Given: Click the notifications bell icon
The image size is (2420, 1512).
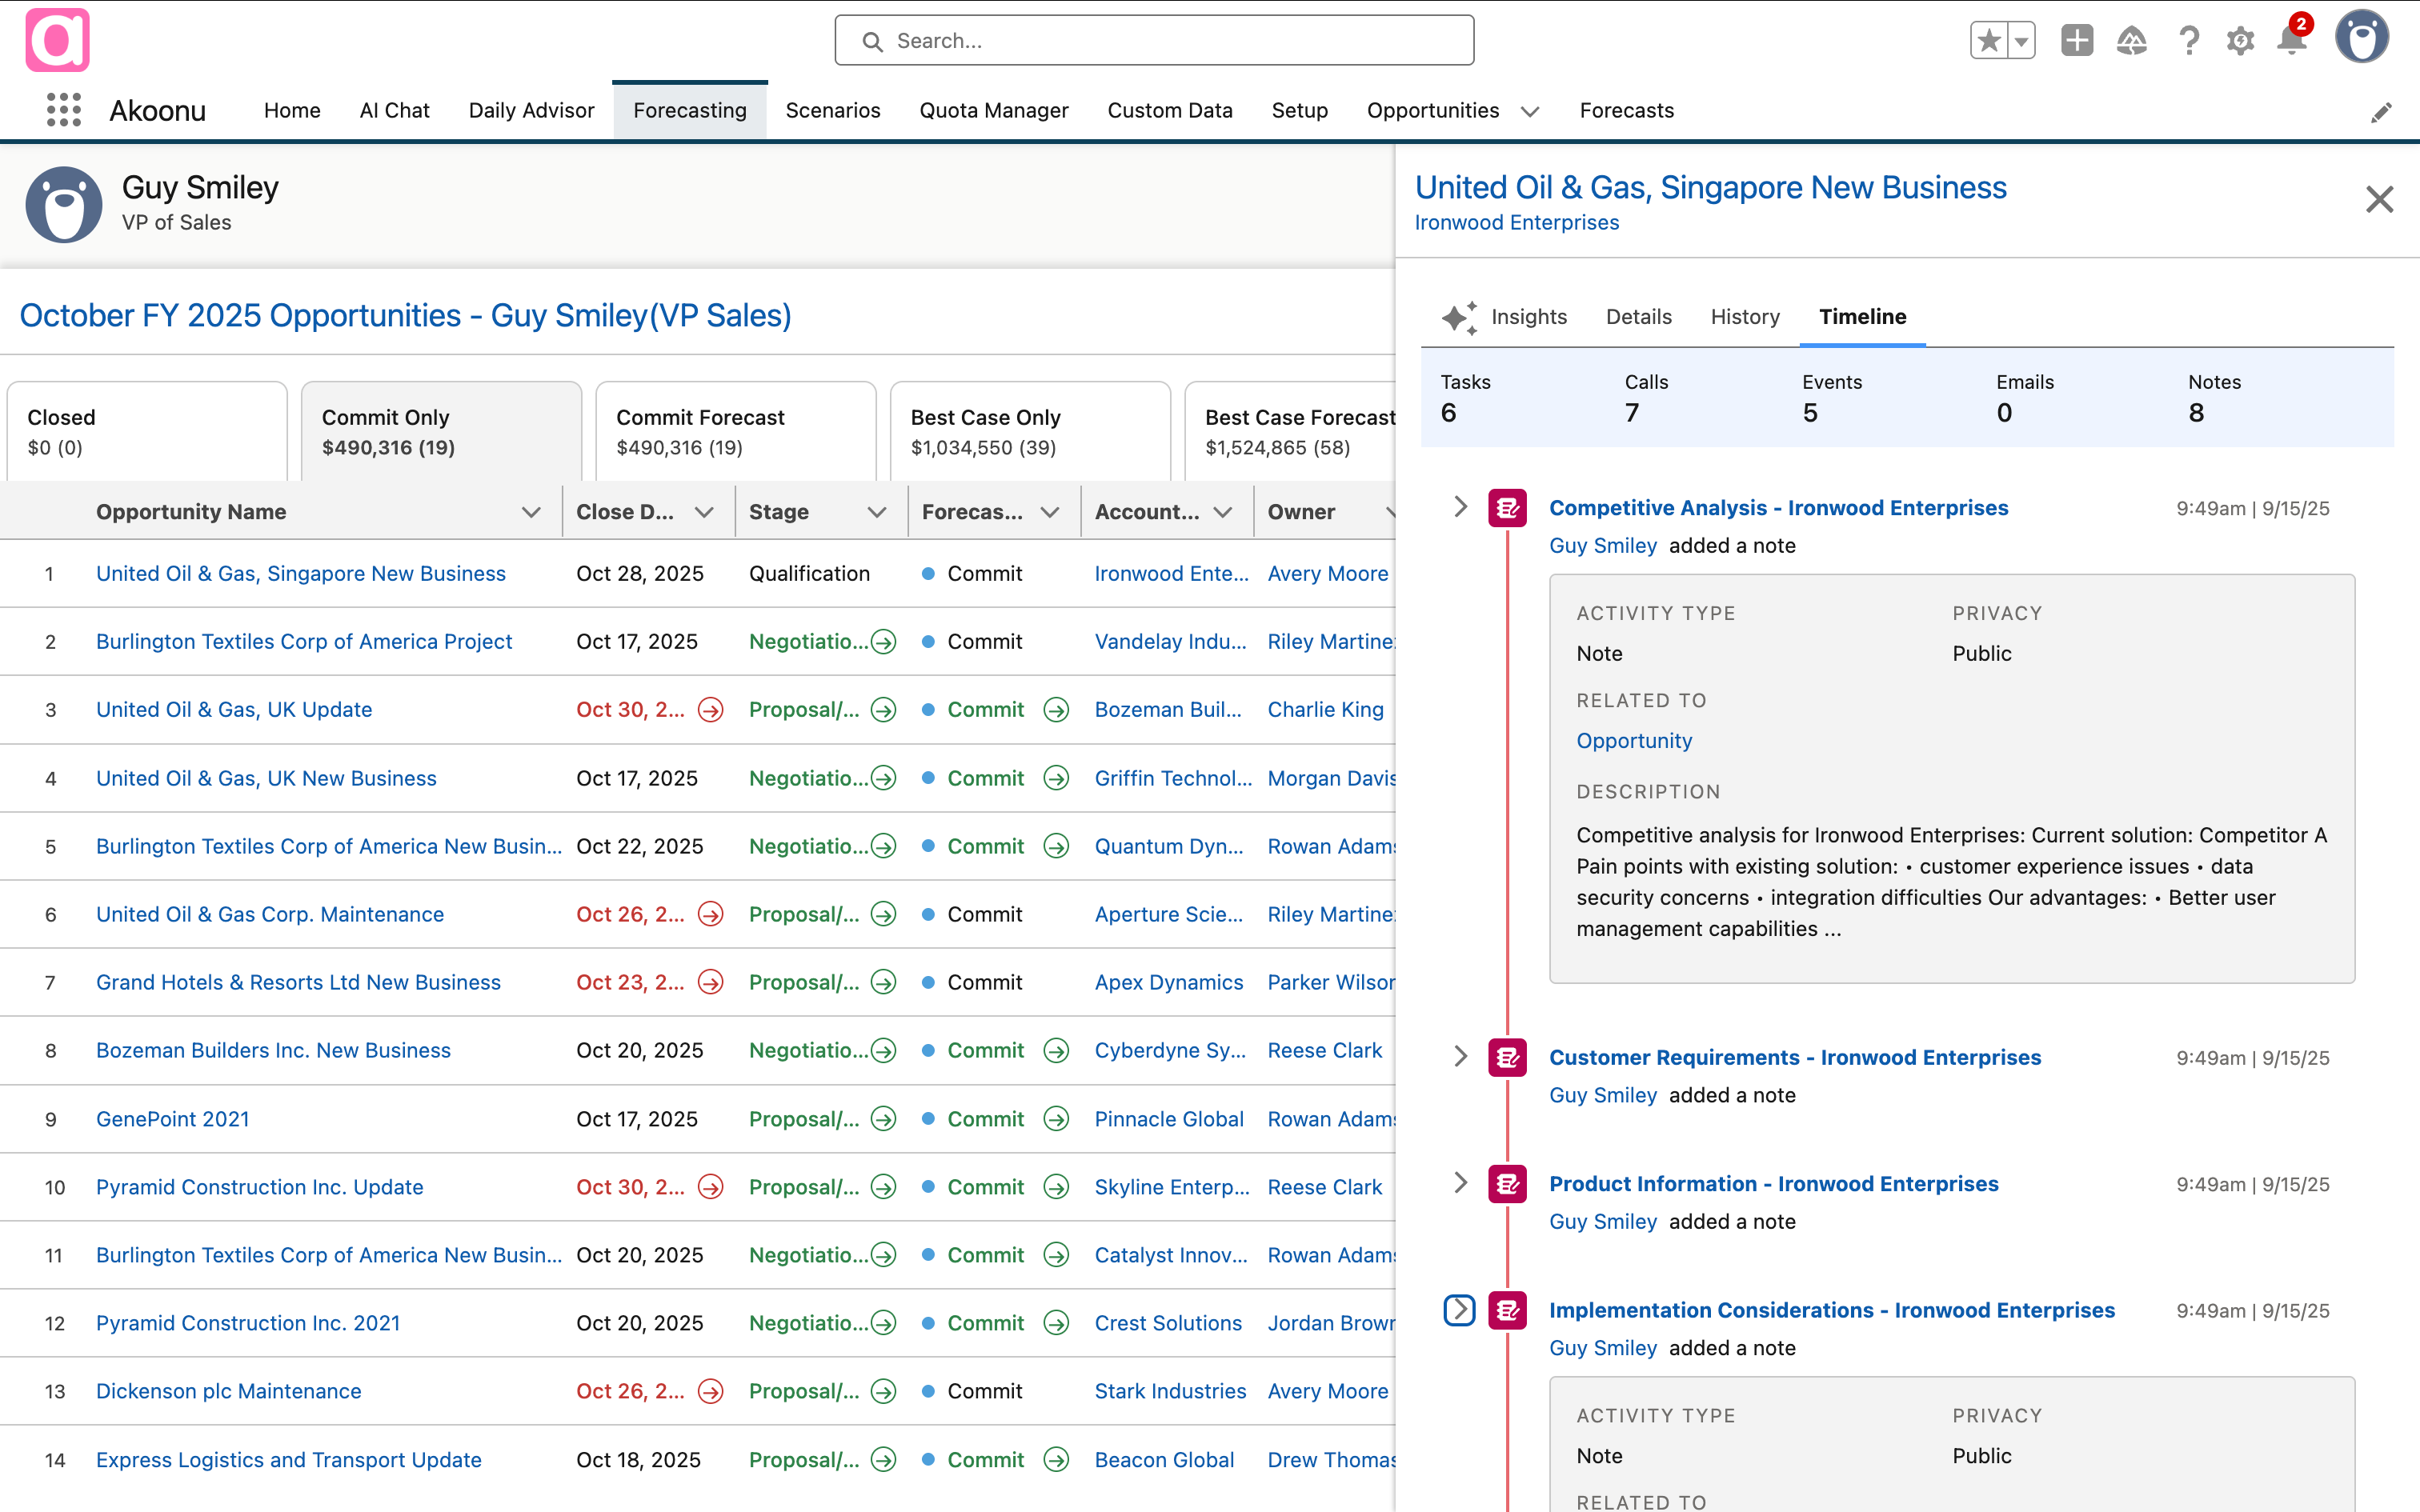Looking at the screenshot, I should tap(2290, 41).
